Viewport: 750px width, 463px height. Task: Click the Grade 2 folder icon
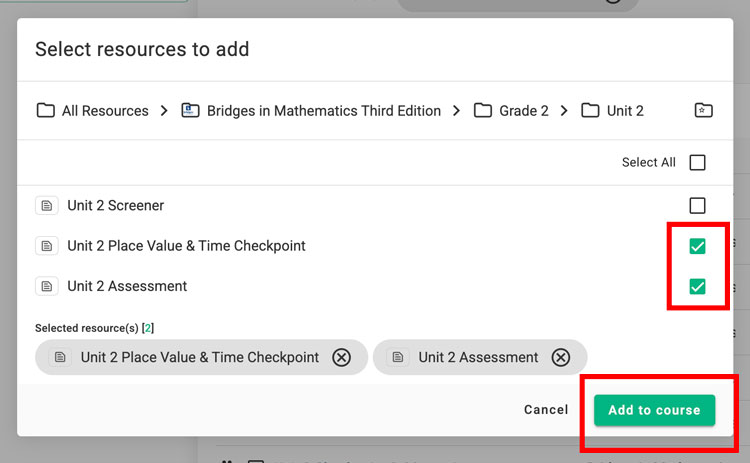click(x=483, y=111)
